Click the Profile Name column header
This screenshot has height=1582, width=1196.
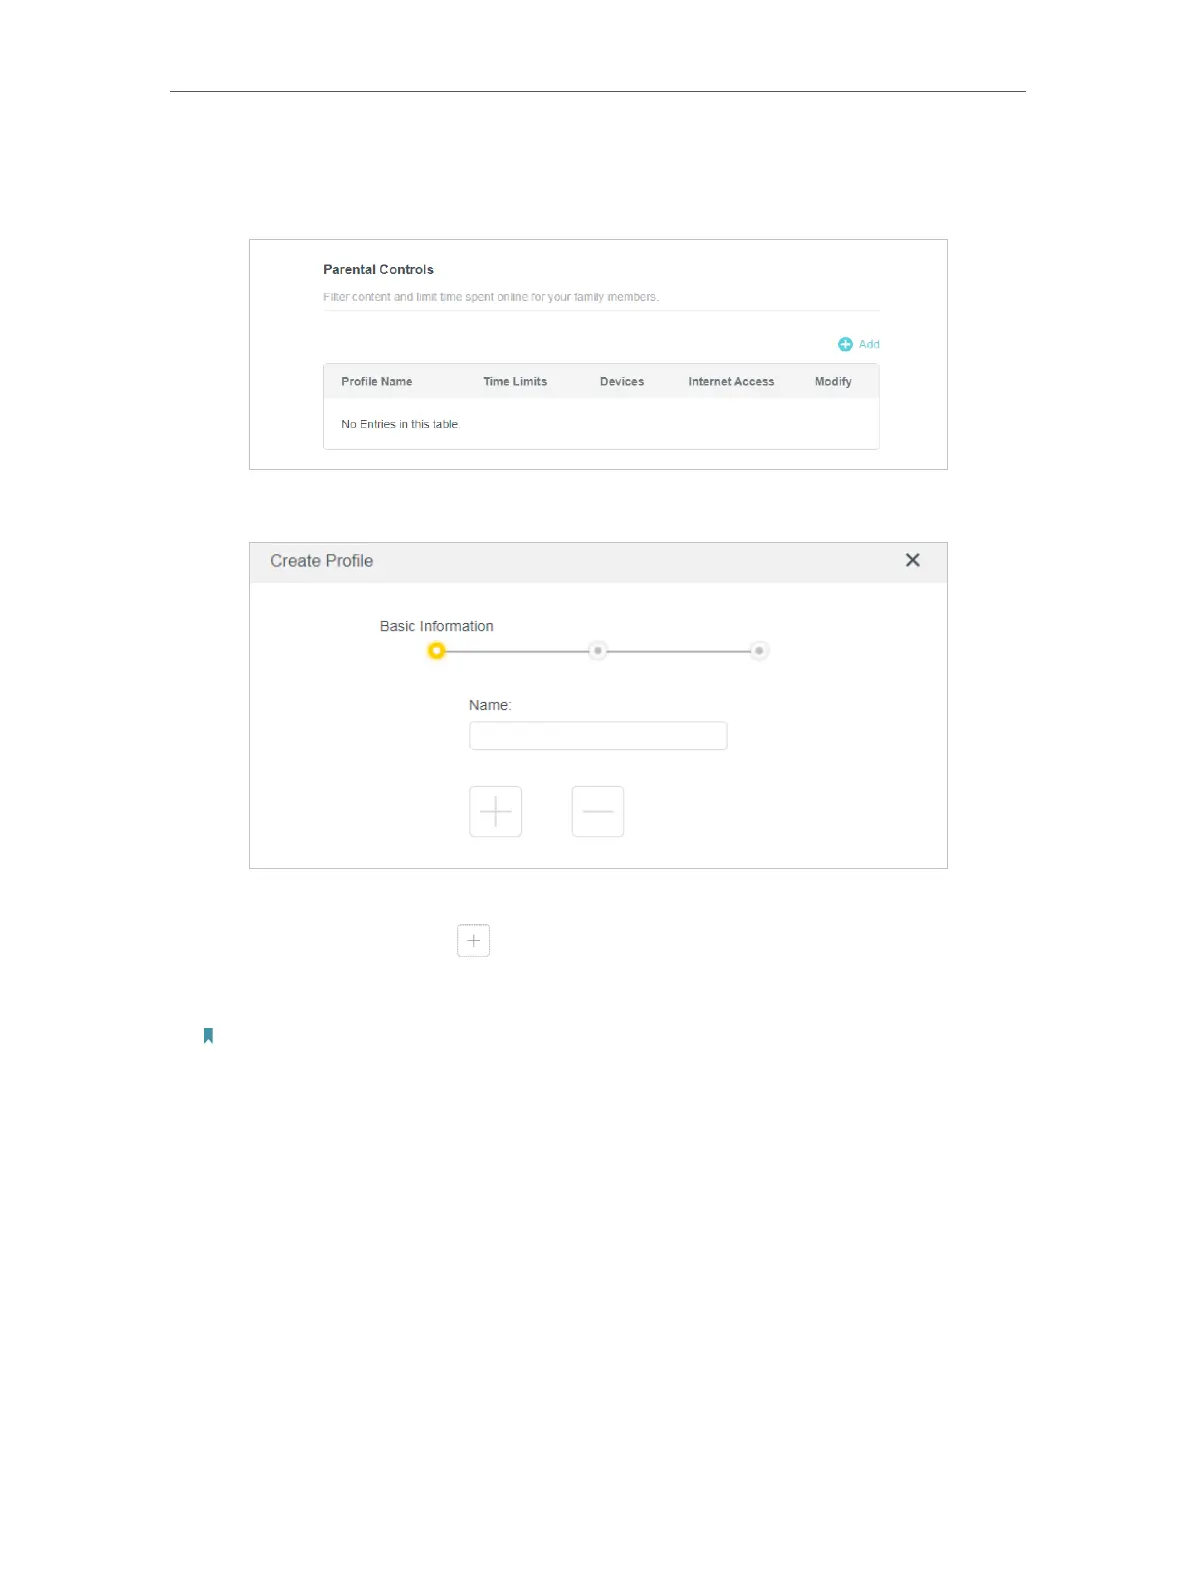[376, 382]
